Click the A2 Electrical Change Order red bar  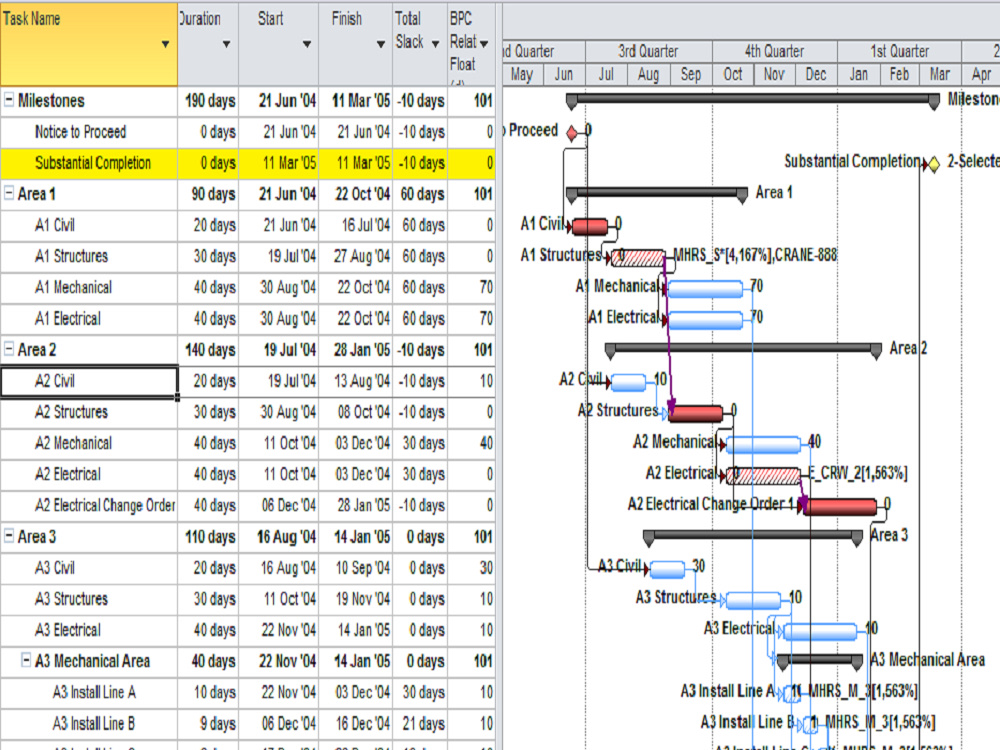tap(841, 506)
